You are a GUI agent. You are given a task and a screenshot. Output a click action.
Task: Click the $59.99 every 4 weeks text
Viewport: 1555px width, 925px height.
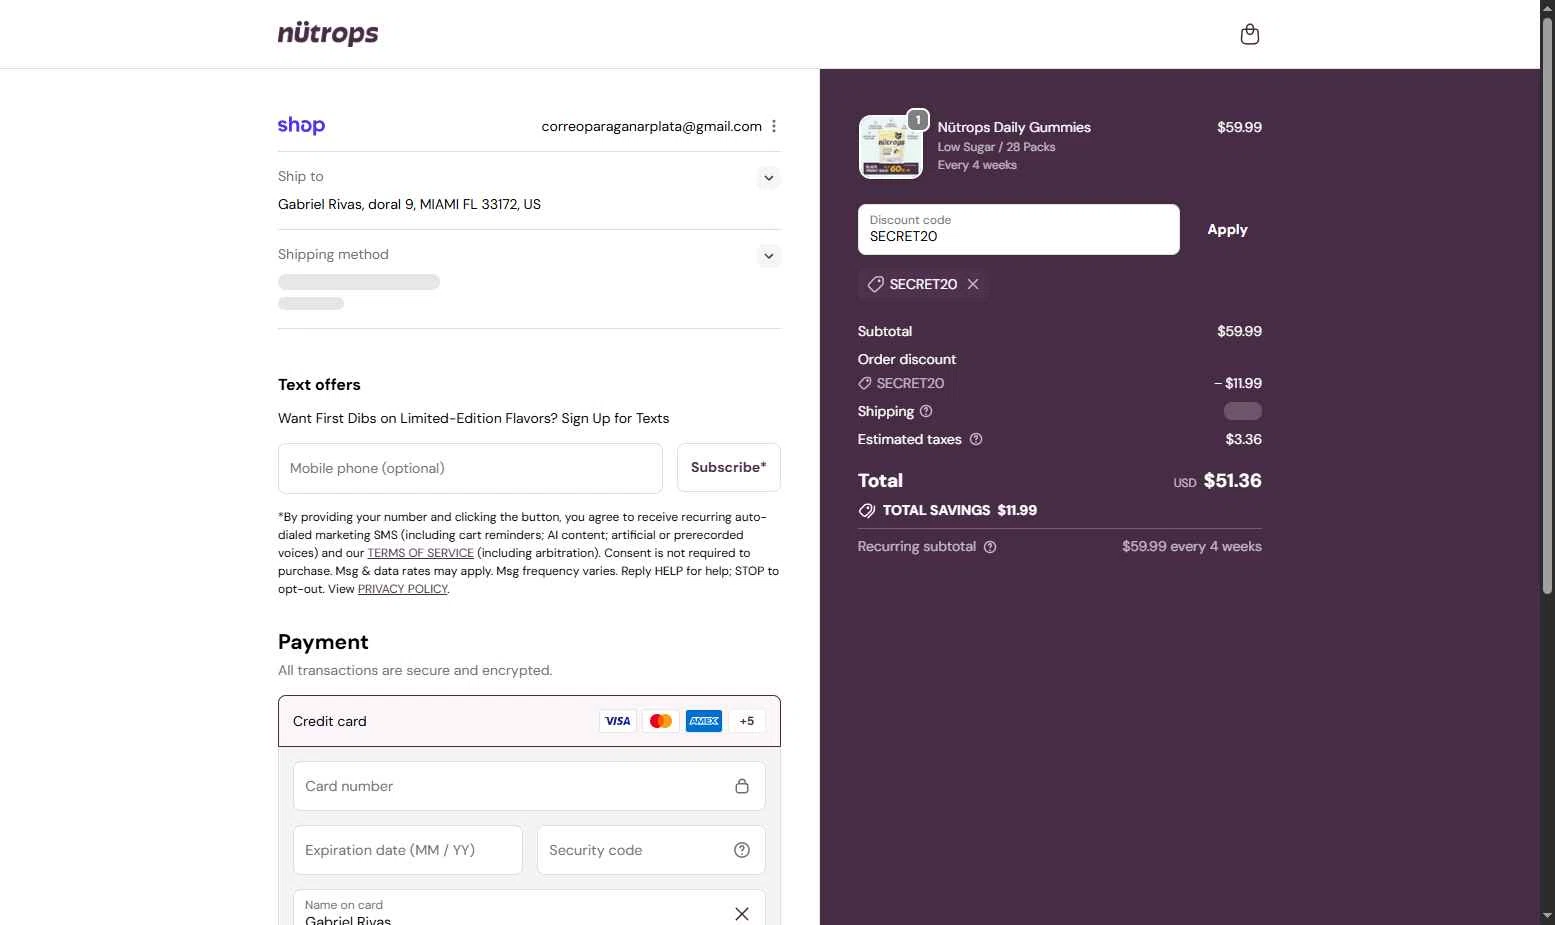[1191, 546]
